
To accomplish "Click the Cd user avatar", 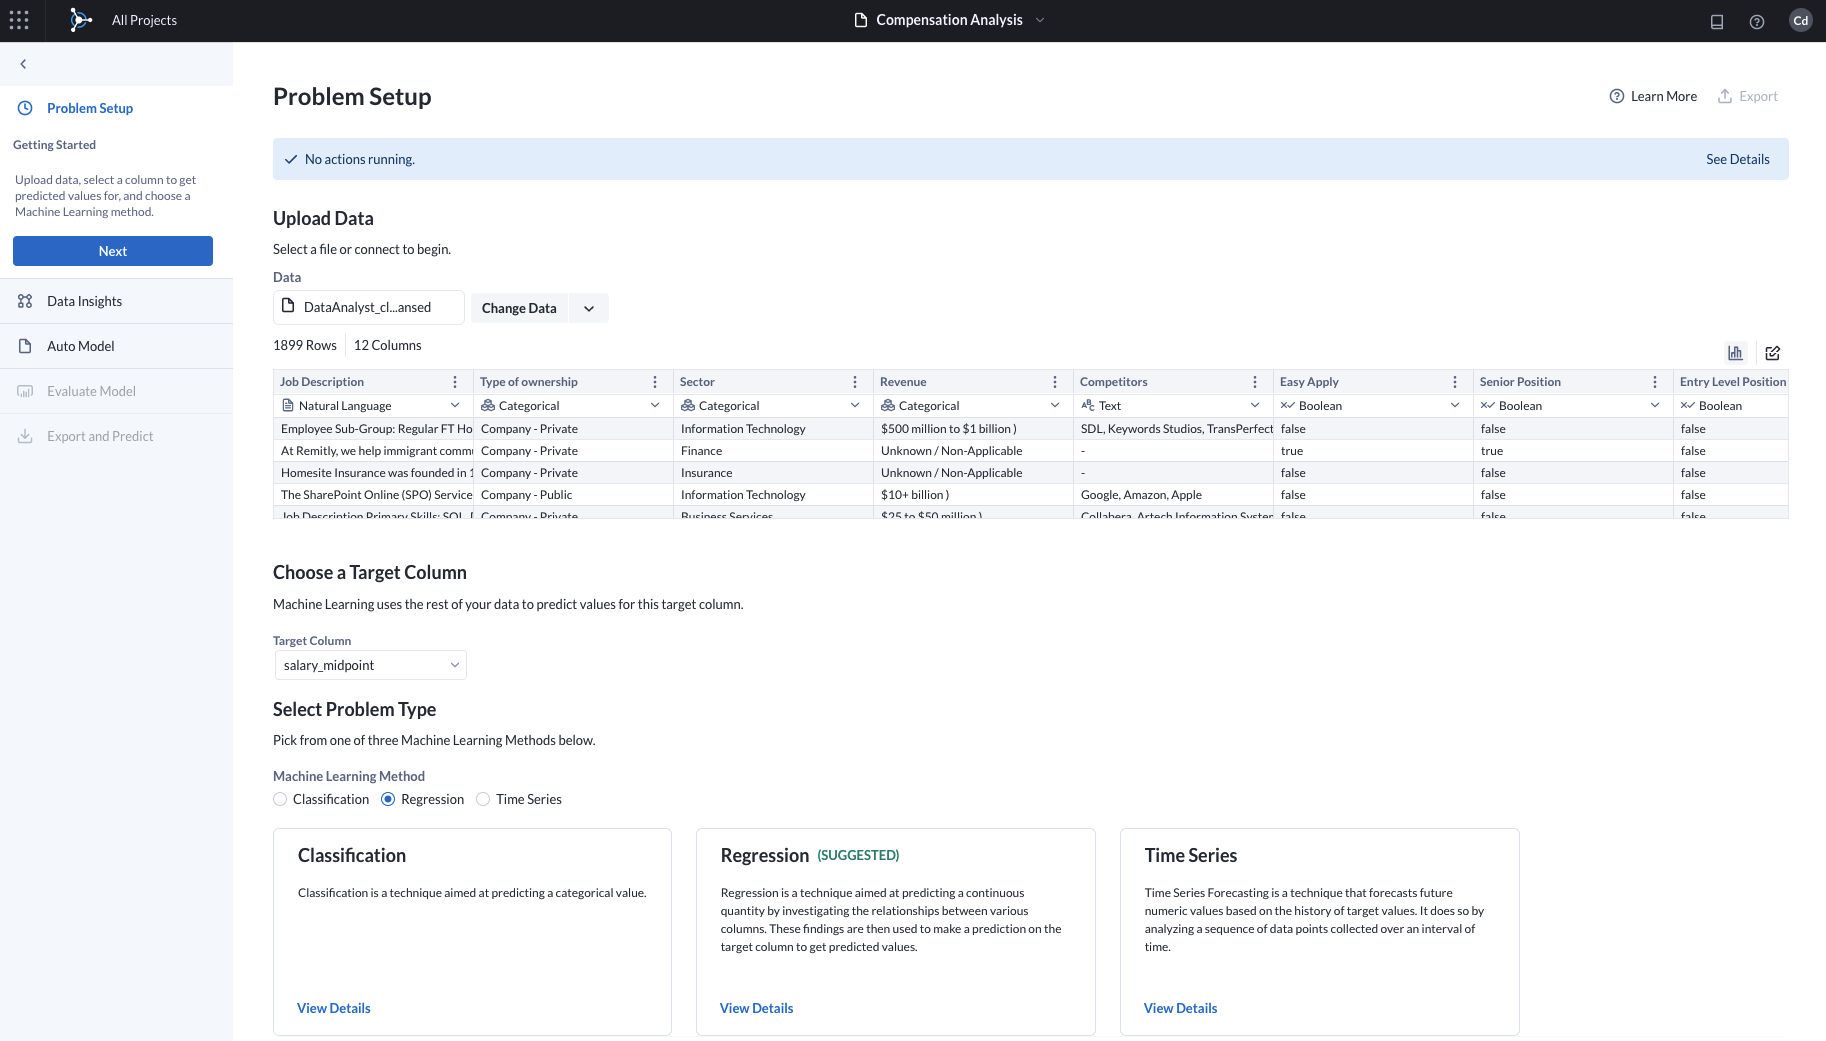I will (x=1800, y=21).
